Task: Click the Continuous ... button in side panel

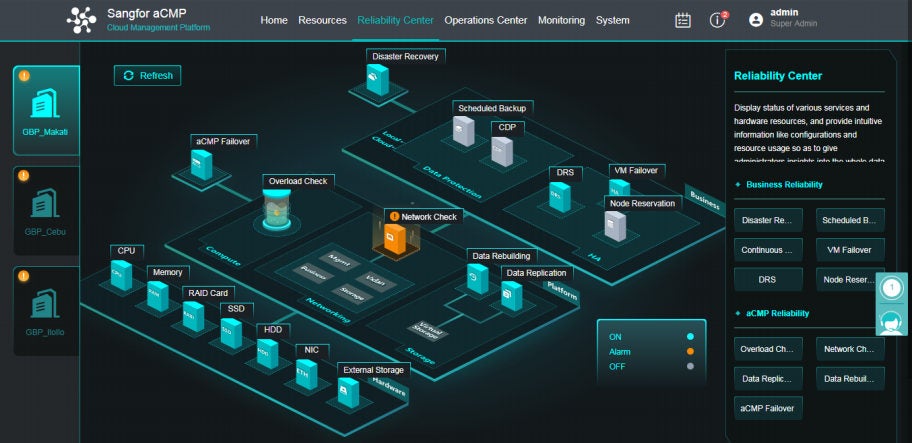Action: pos(768,250)
